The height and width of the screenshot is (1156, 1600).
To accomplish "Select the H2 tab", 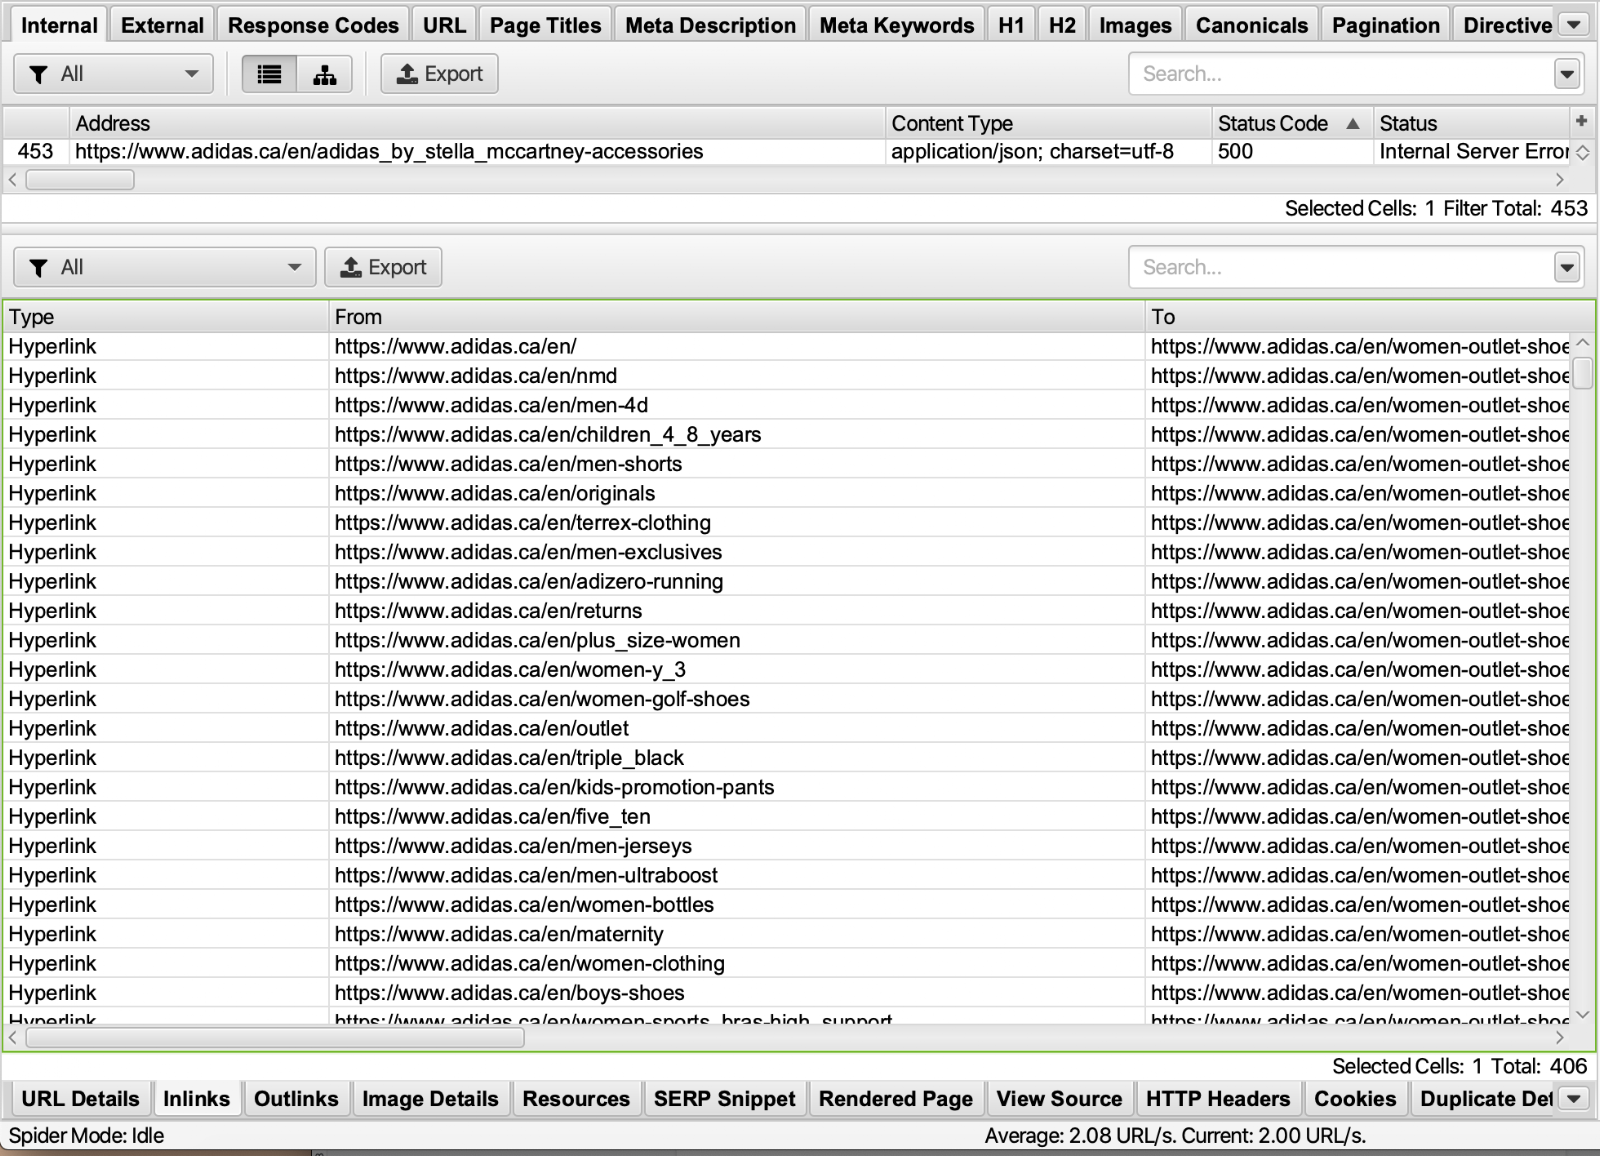I will tap(1062, 25).
